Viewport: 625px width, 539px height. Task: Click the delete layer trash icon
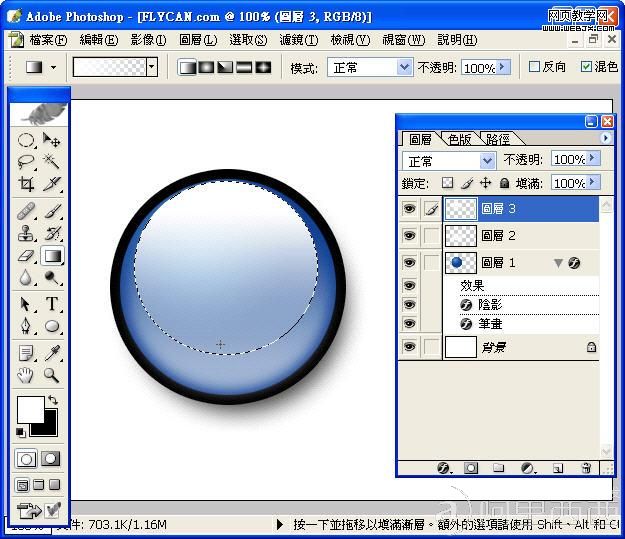pos(586,468)
